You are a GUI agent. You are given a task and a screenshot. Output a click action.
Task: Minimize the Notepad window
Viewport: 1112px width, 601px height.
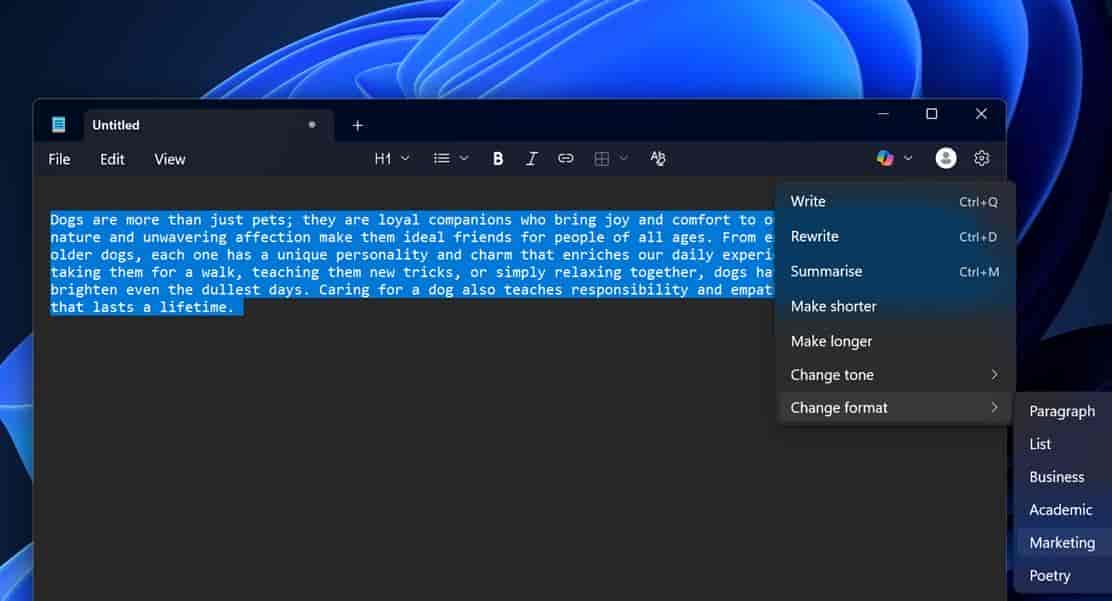[x=883, y=114]
